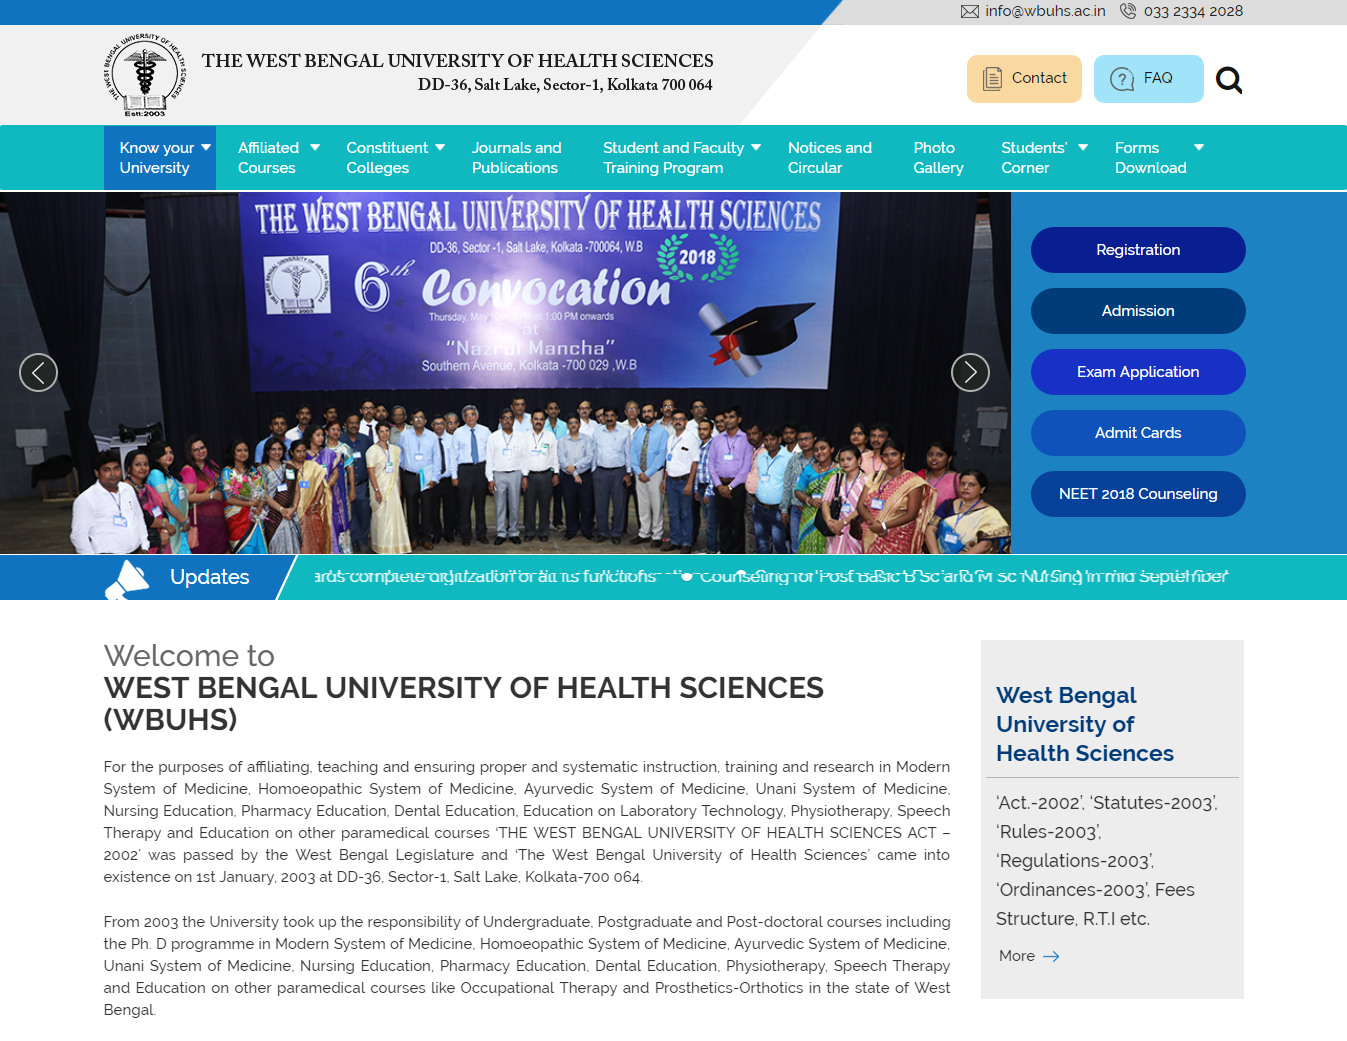Go to previous slide with left arrow
Image resolution: width=1347 pixels, height=1041 pixels.
(x=38, y=373)
